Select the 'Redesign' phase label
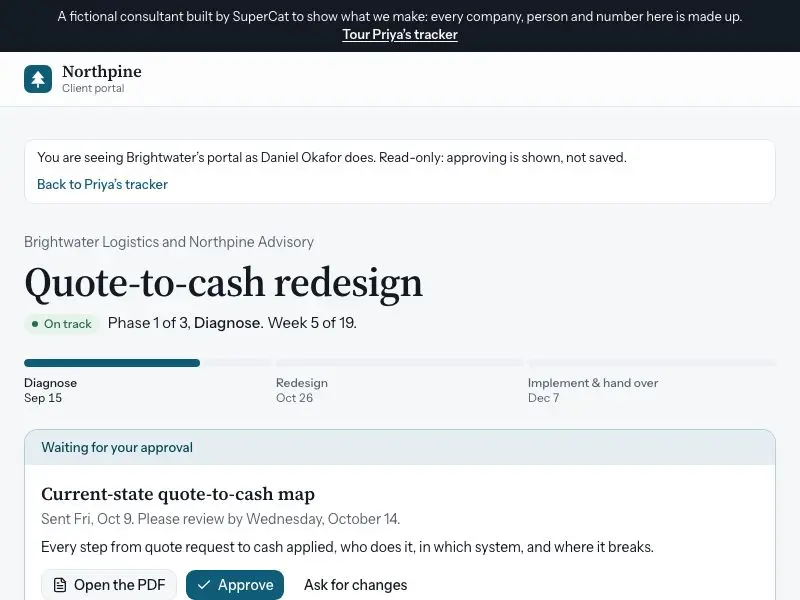This screenshot has width=800, height=600. 302,383
